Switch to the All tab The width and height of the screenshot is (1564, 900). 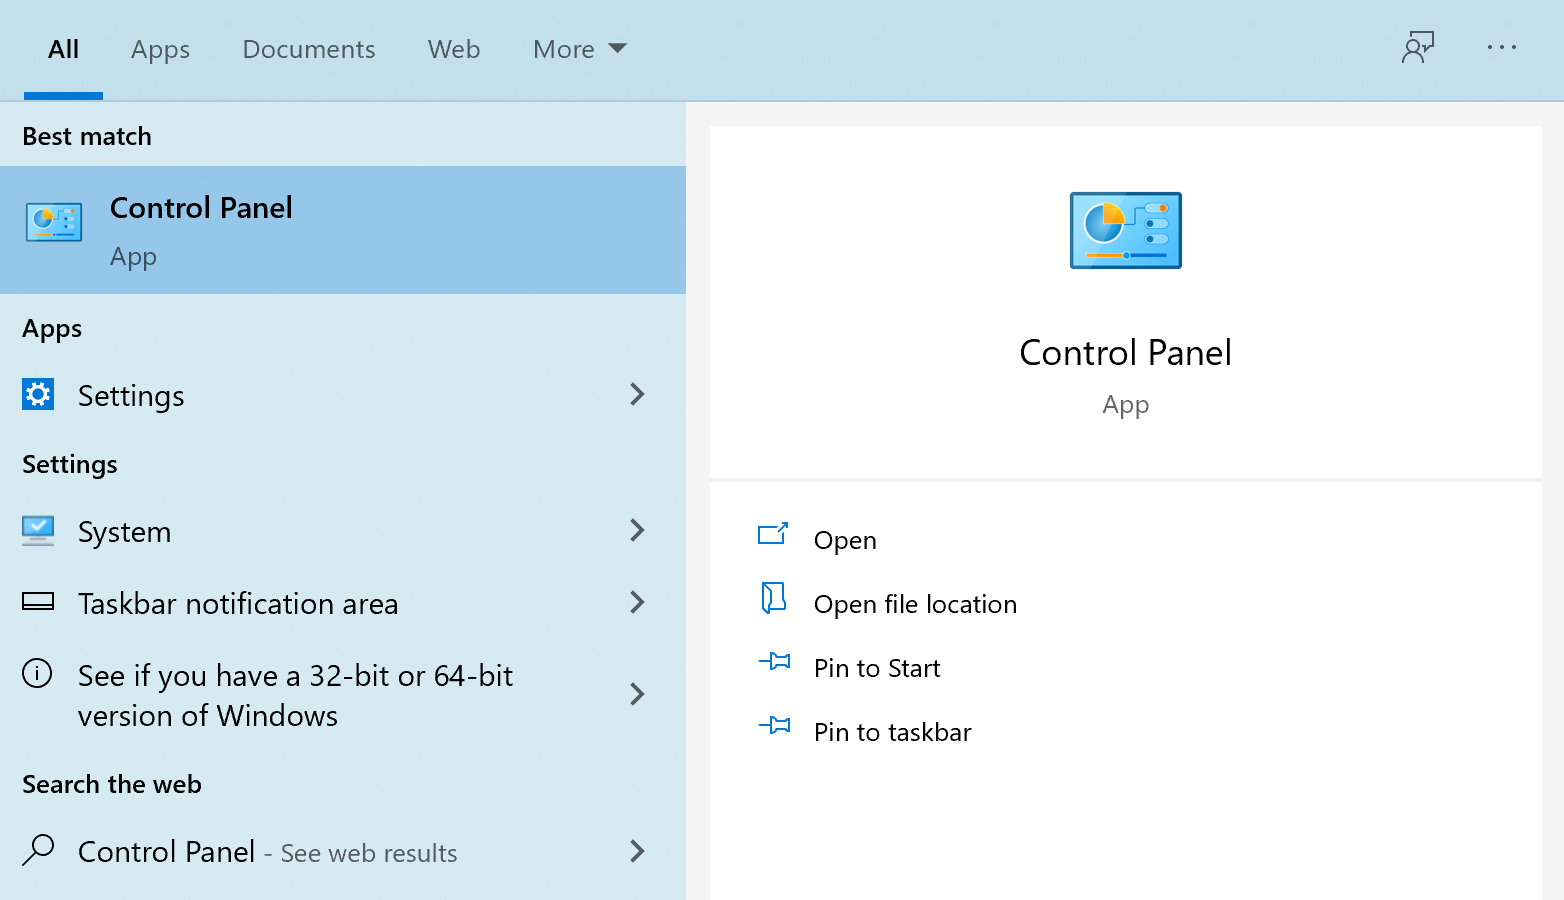coord(63,49)
